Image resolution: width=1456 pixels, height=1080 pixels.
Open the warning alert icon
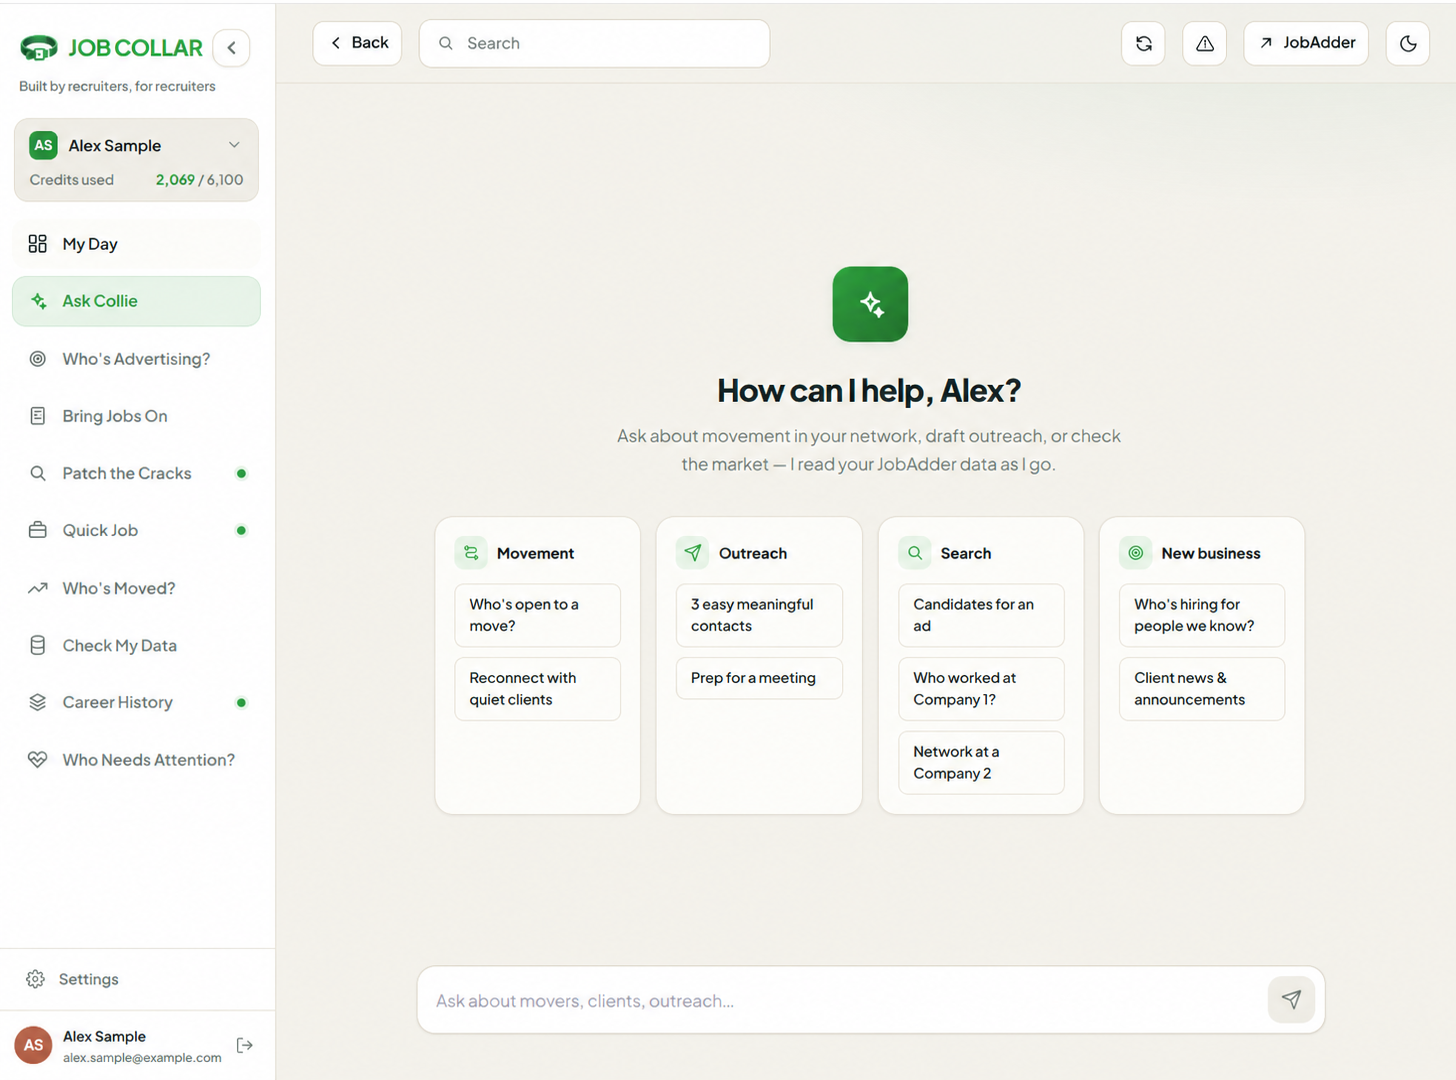pyautogui.click(x=1204, y=44)
